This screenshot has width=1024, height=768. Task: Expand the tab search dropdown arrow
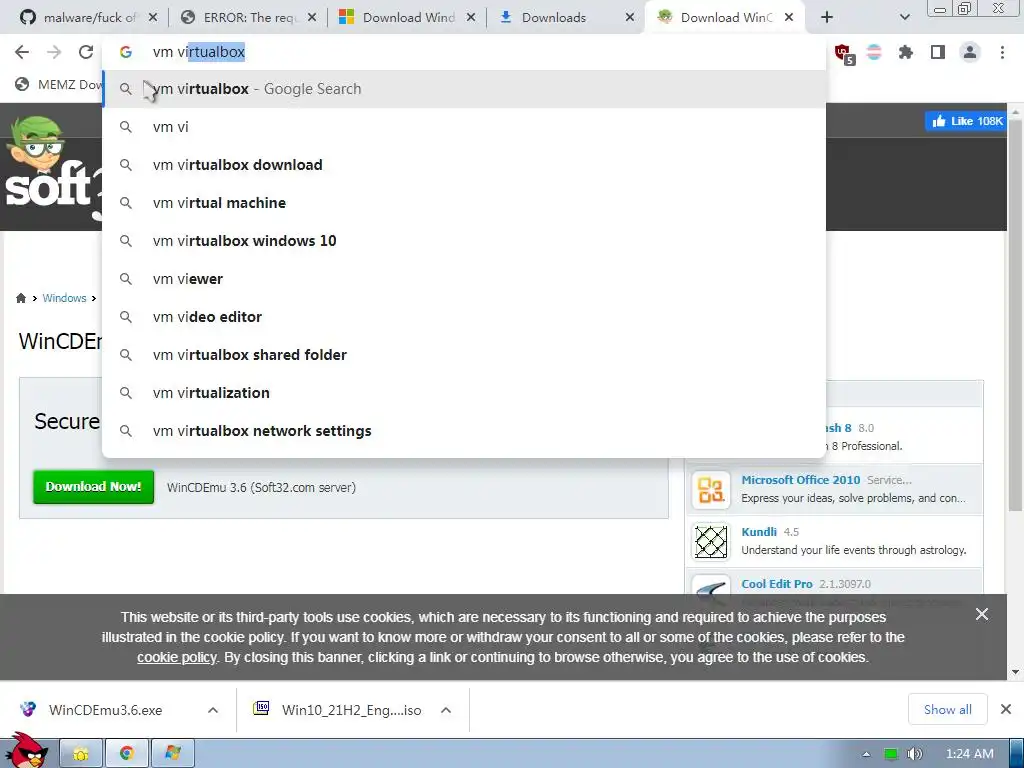(x=904, y=18)
